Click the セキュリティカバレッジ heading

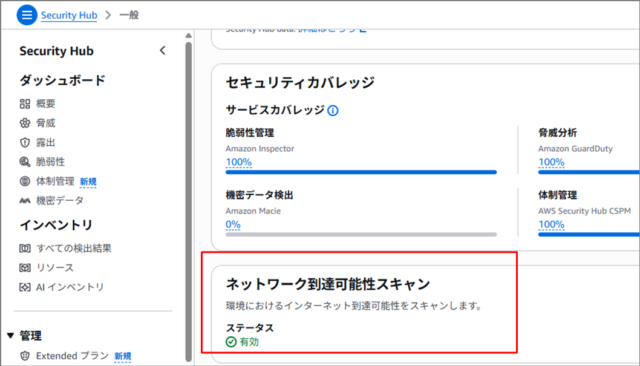(300, 82)
